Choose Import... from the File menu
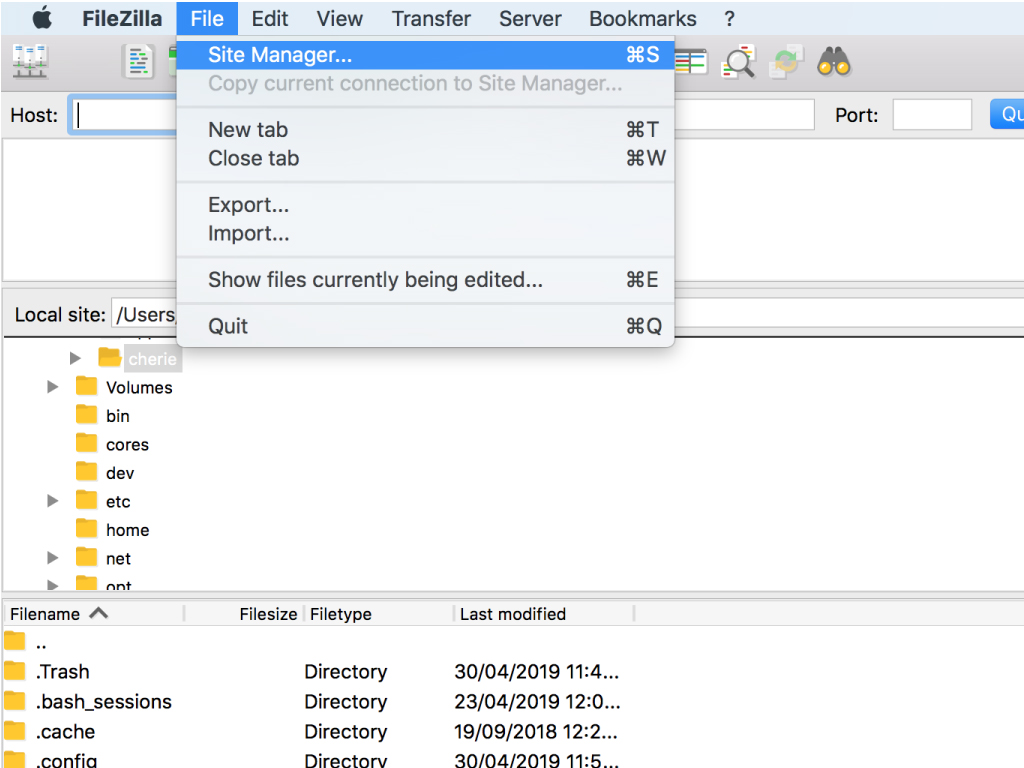Screen dimensions: 1024x768 click(x=425, y=233)
